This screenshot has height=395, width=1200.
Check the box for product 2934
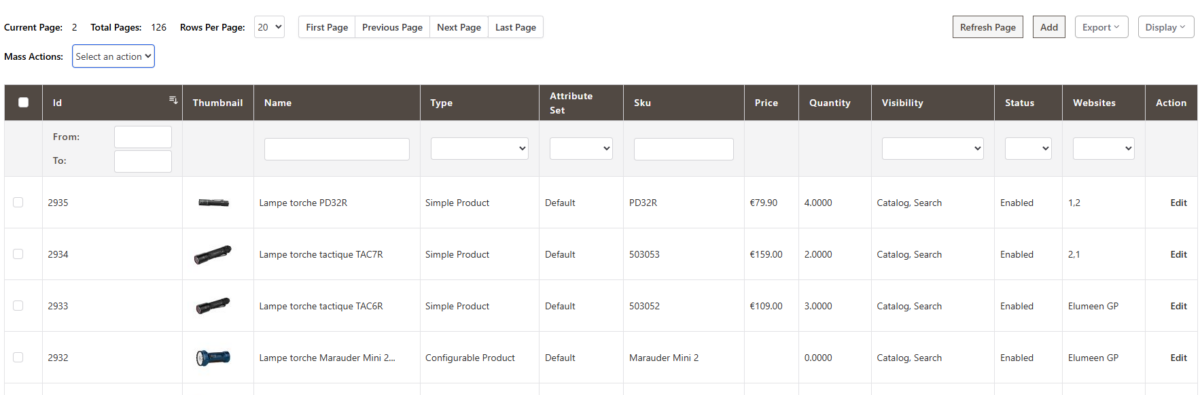18,254
